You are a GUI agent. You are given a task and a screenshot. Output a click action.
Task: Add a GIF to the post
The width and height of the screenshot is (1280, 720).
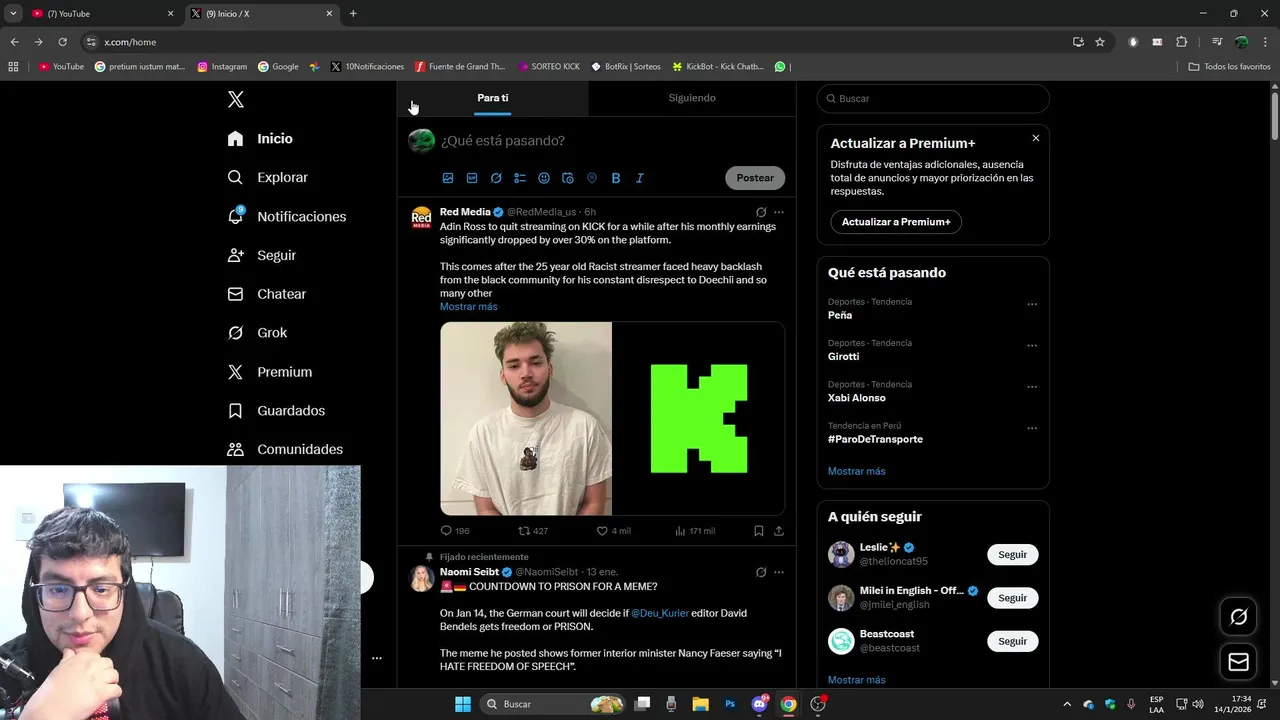coord(472,178)
